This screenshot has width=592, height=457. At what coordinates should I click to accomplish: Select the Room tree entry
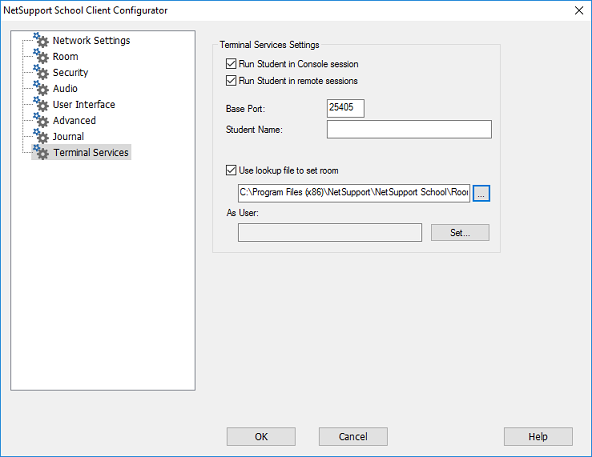point(65,57)
